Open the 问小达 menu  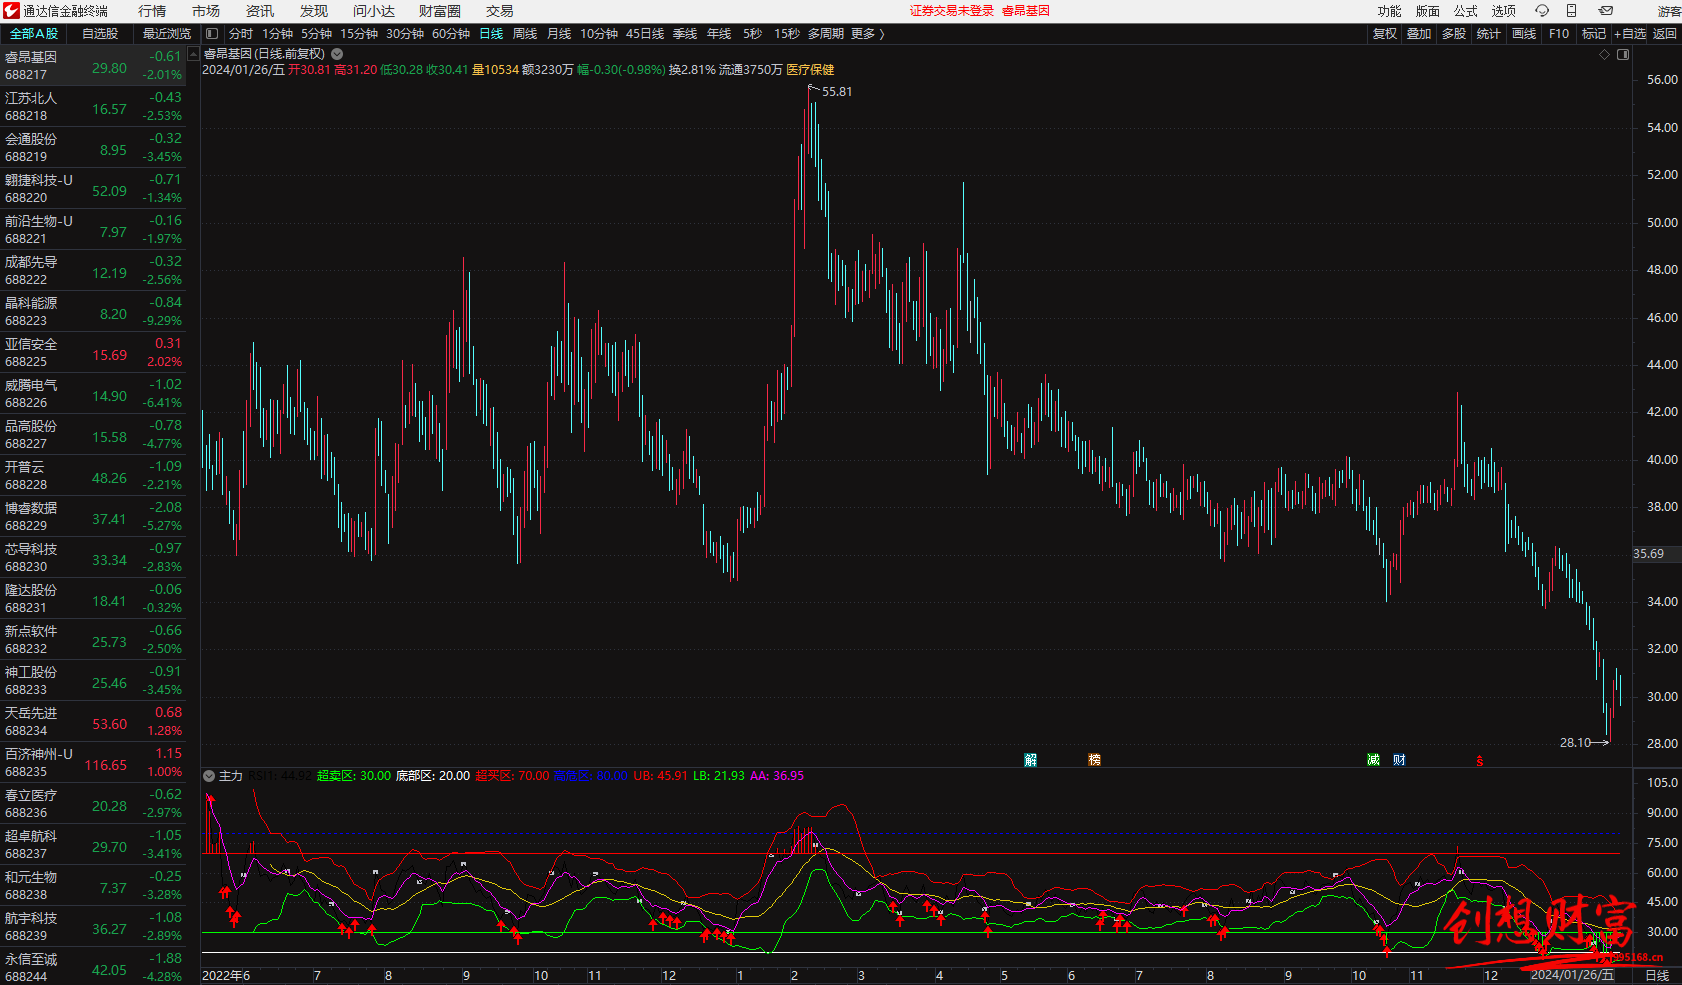[374, 11]
